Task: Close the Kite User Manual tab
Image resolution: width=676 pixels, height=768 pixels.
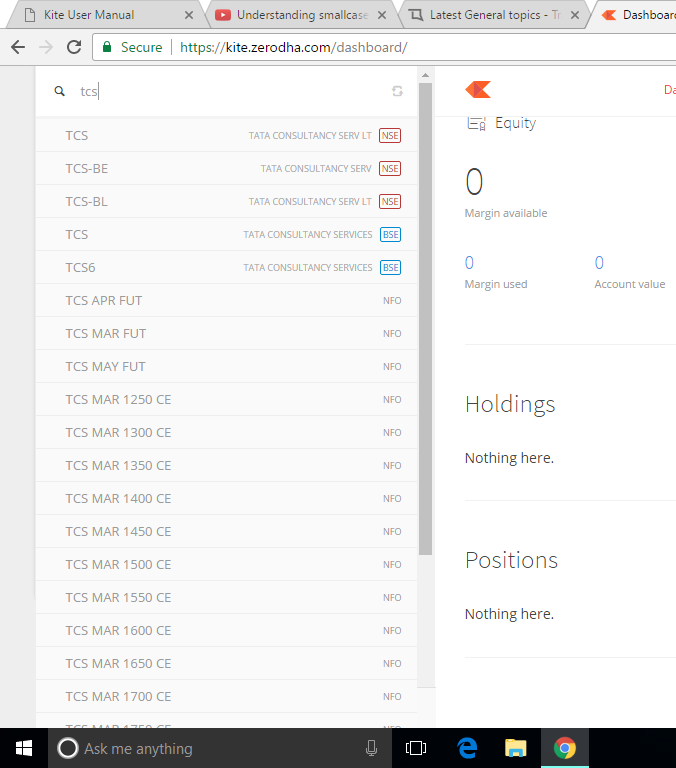Action: tap(189, 15)
